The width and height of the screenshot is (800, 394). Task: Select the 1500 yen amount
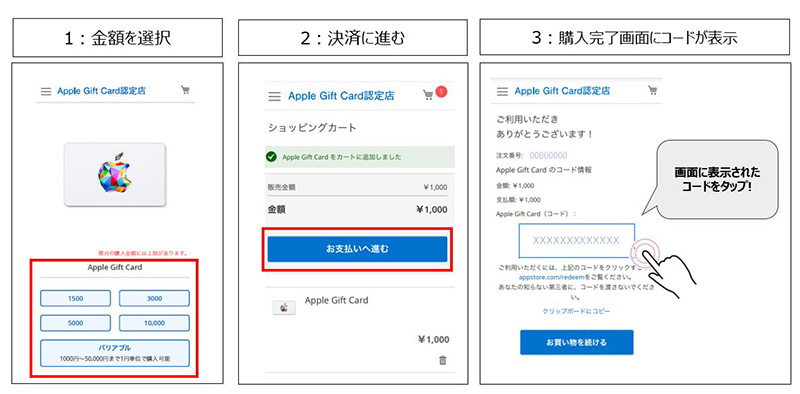click(76, 299)
